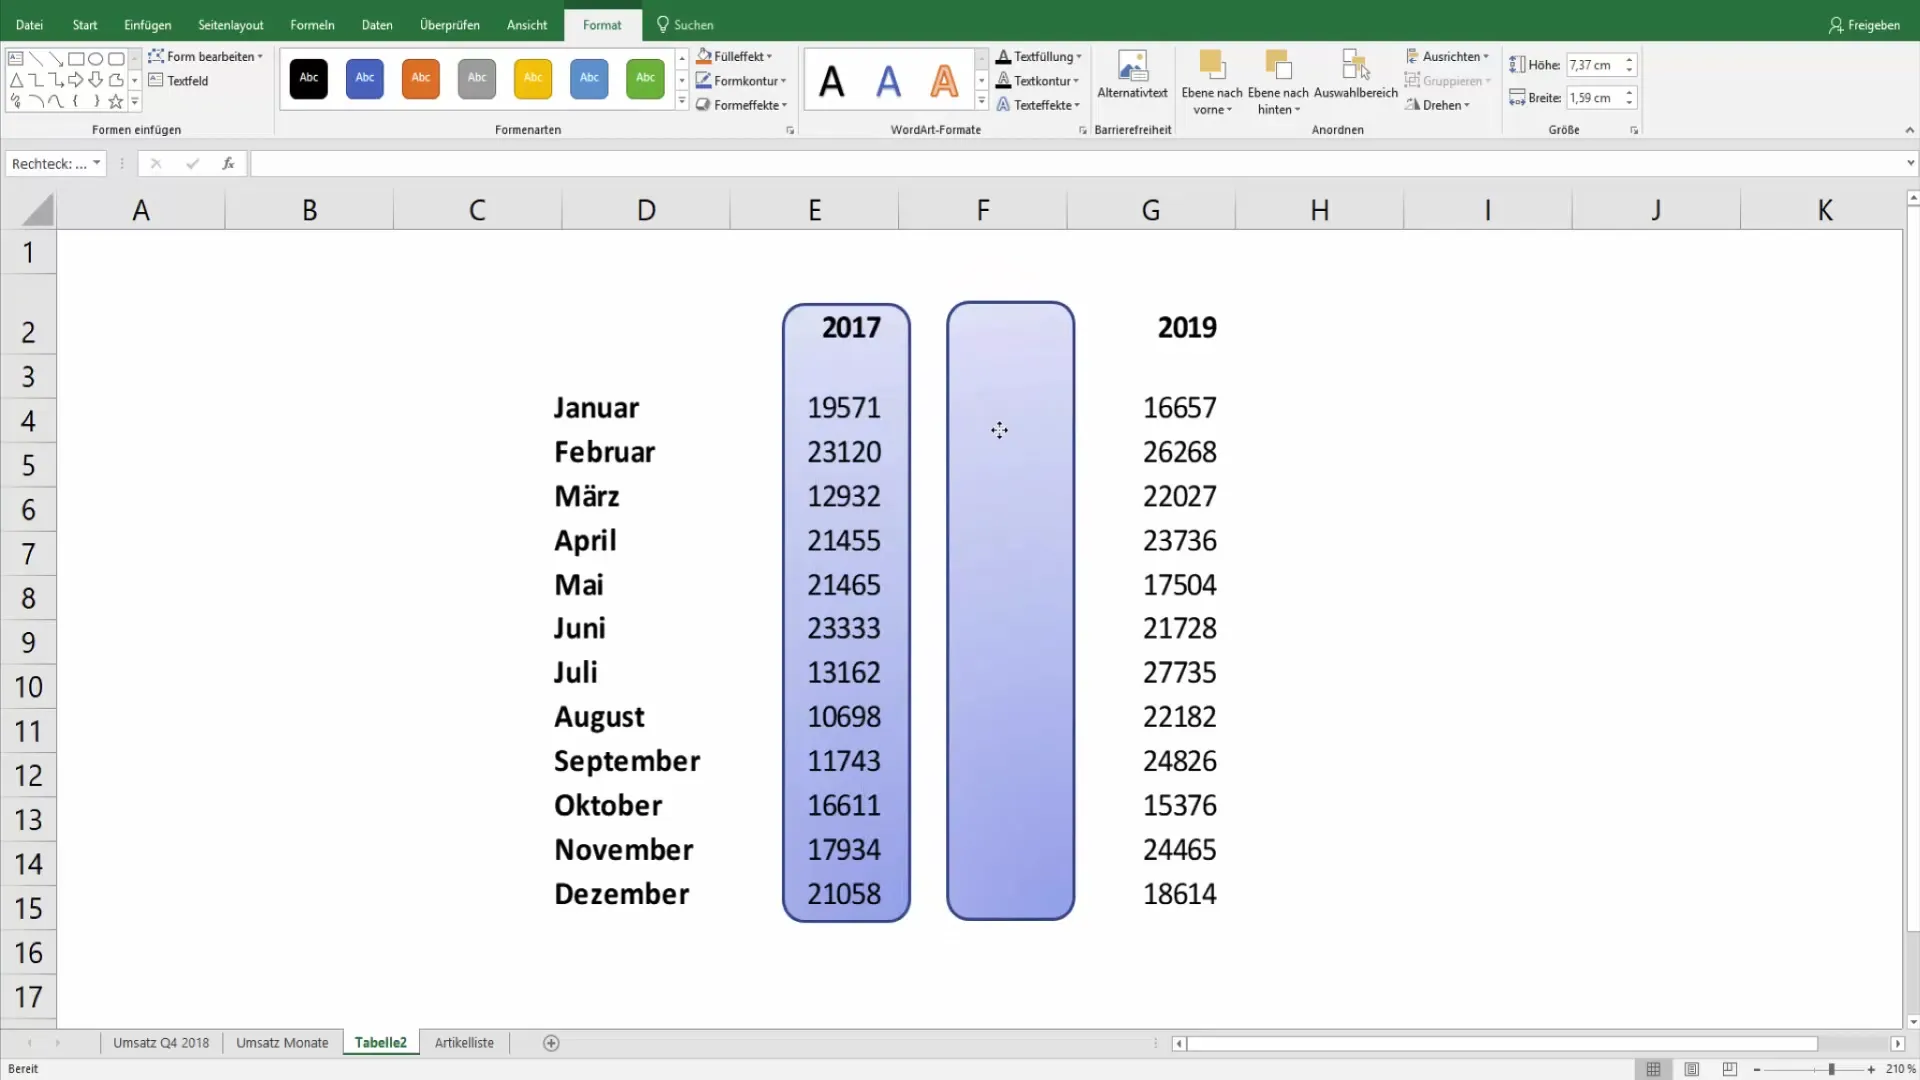Screen dimensions: 1920x1080
Task: Click the orange Formenarten style
Action: 419,76
